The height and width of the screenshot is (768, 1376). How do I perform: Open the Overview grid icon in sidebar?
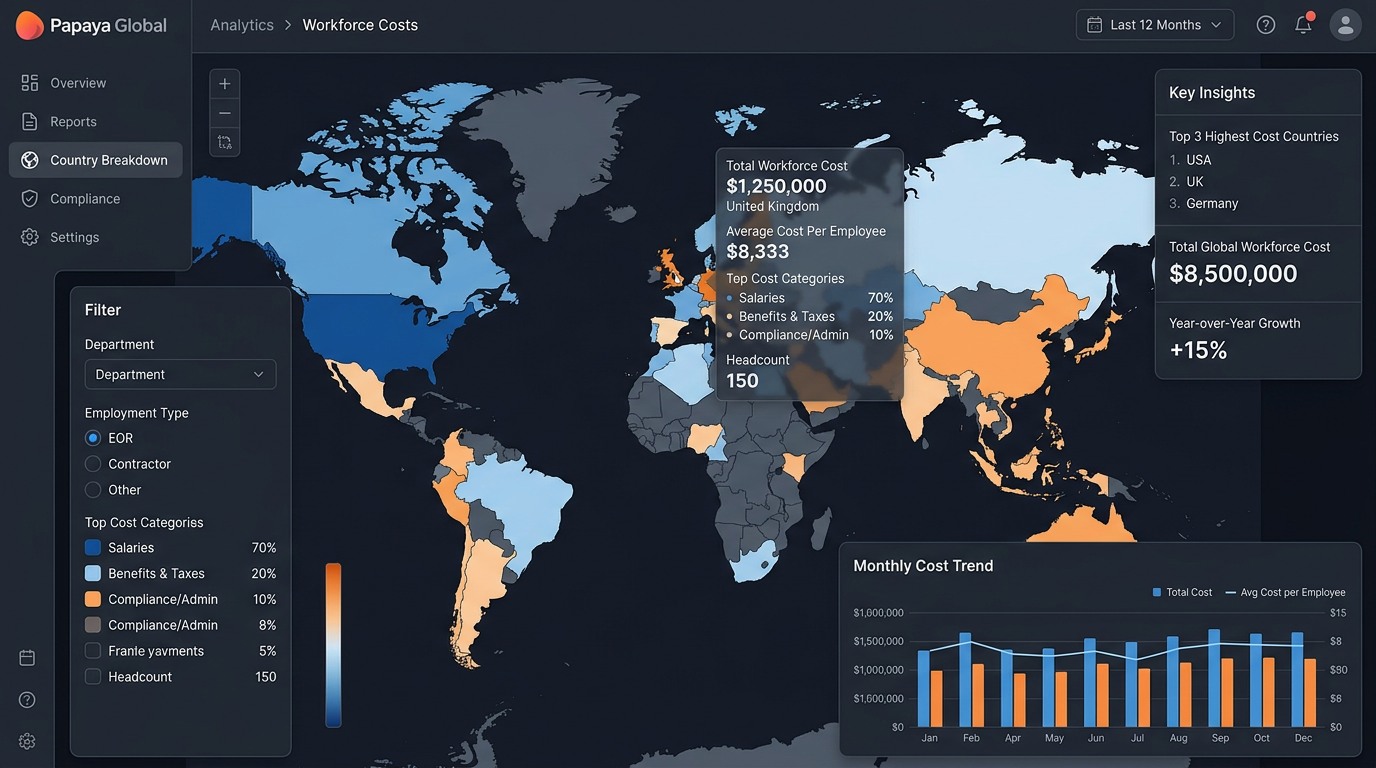click(30, 83)
